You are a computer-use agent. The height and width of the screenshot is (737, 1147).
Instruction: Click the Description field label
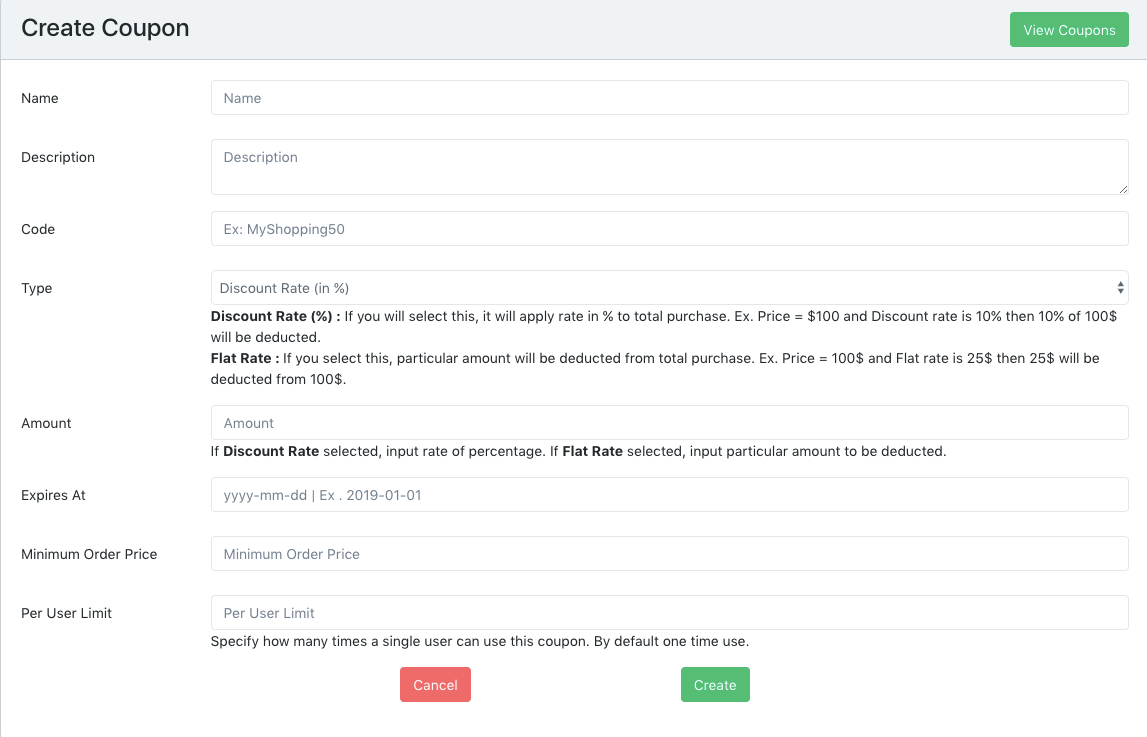58,157
